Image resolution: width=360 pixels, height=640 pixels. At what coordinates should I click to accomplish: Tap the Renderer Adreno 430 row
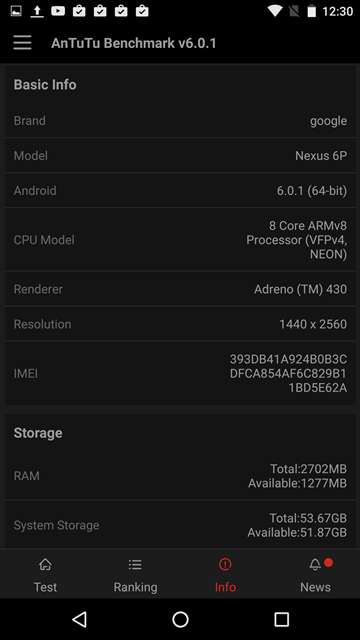click(180, 289)
